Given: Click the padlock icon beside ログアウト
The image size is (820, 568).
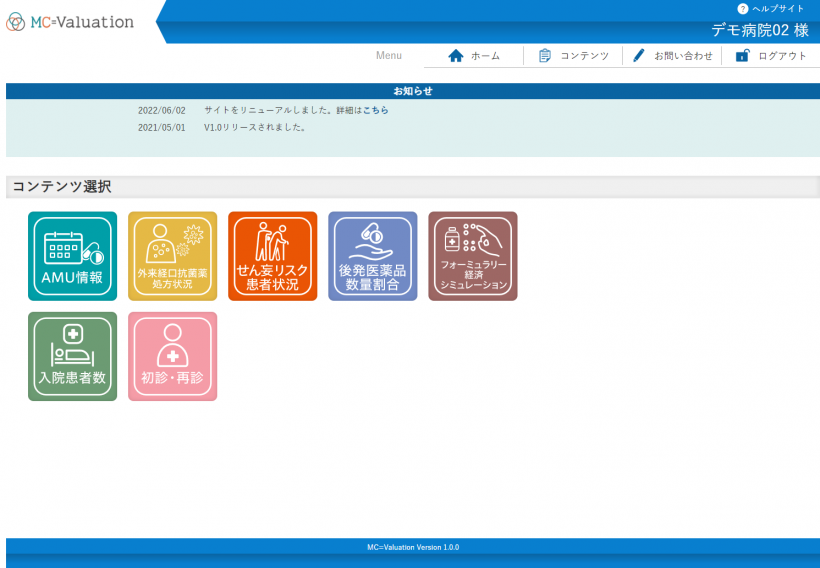Looking at the screenshot, I should (x=742, y=56).
